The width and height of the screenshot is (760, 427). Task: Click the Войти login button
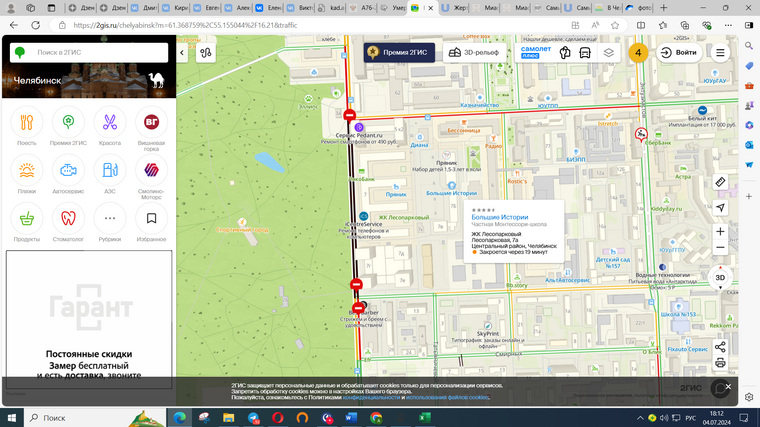pyautogui.click(x=679, y=52)
